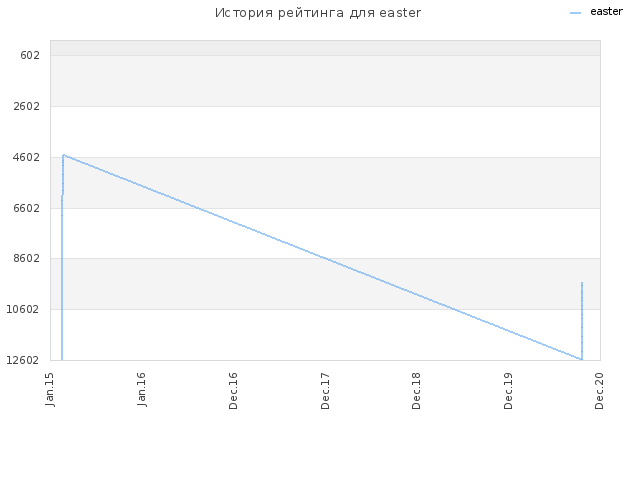The width and height of the screenshot is (640, 480).
Task: Select the 10602 y-axis label
Action: (23, 309)
